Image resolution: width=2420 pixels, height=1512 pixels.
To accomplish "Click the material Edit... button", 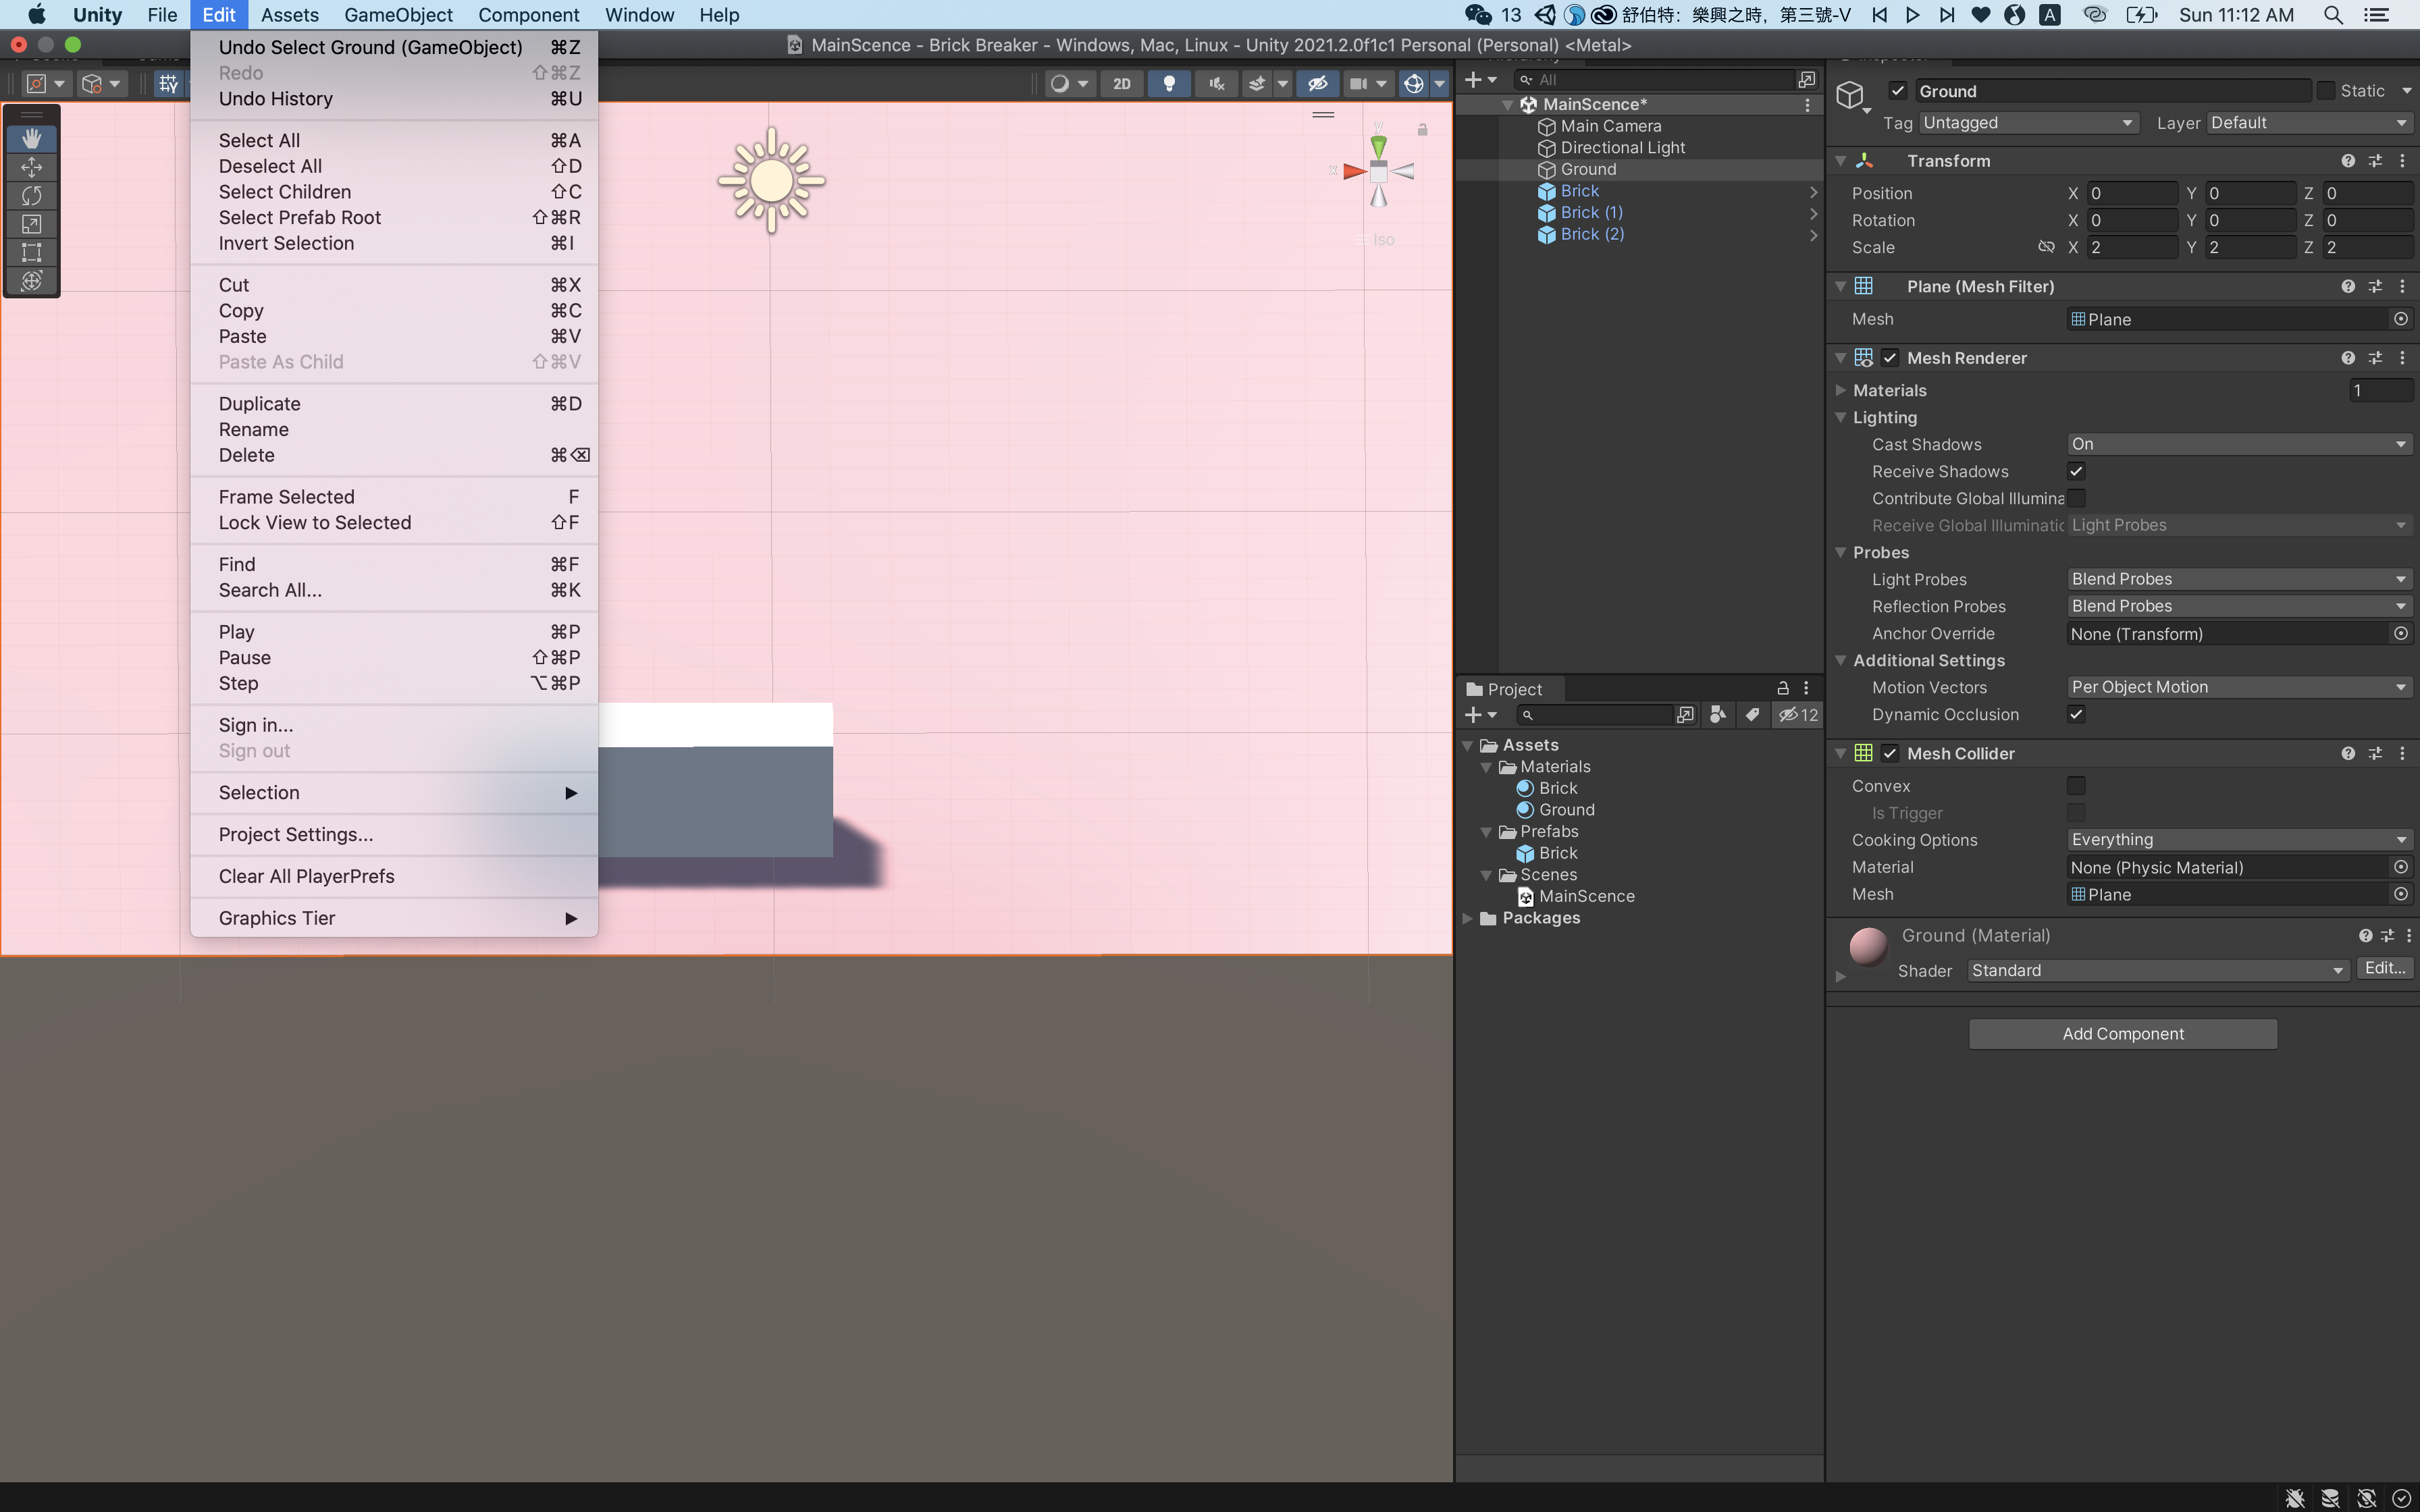I will [2384, 968].
